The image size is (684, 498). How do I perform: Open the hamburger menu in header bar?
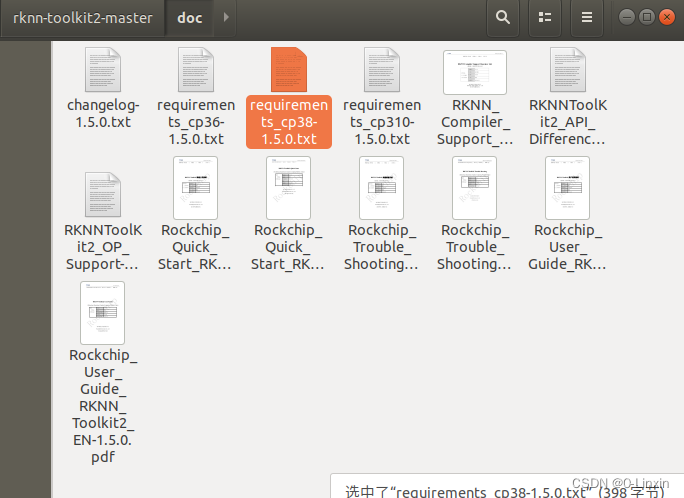(x=587, y=17)
